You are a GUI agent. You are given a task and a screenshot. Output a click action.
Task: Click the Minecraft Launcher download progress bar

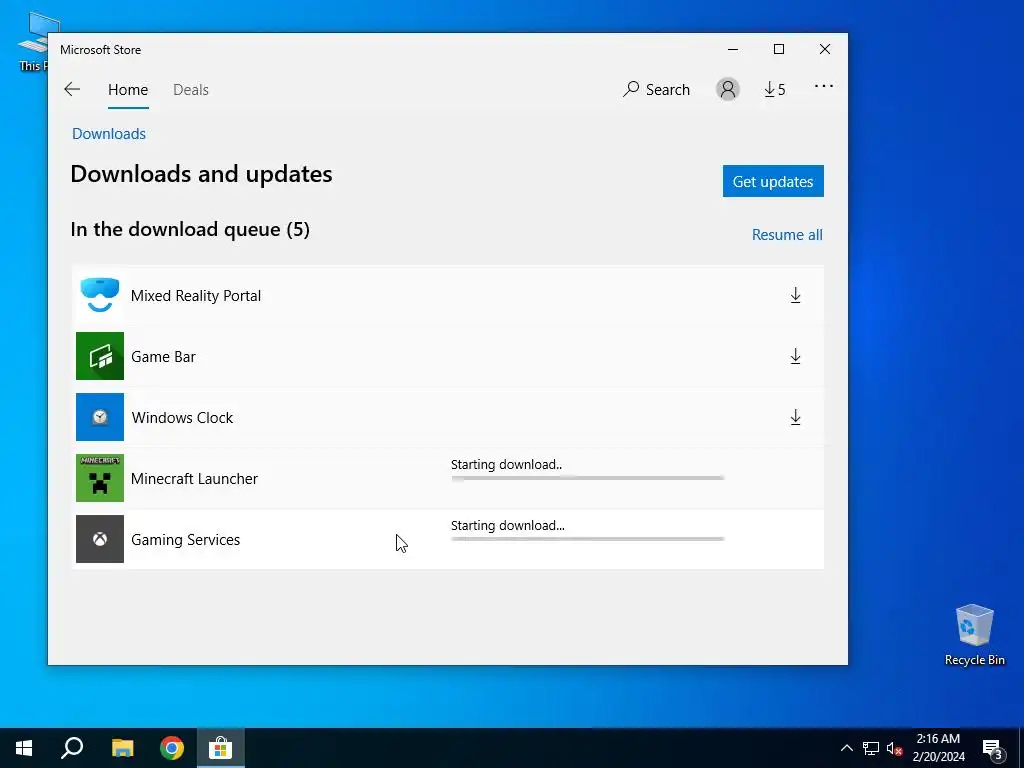point(588,478)
